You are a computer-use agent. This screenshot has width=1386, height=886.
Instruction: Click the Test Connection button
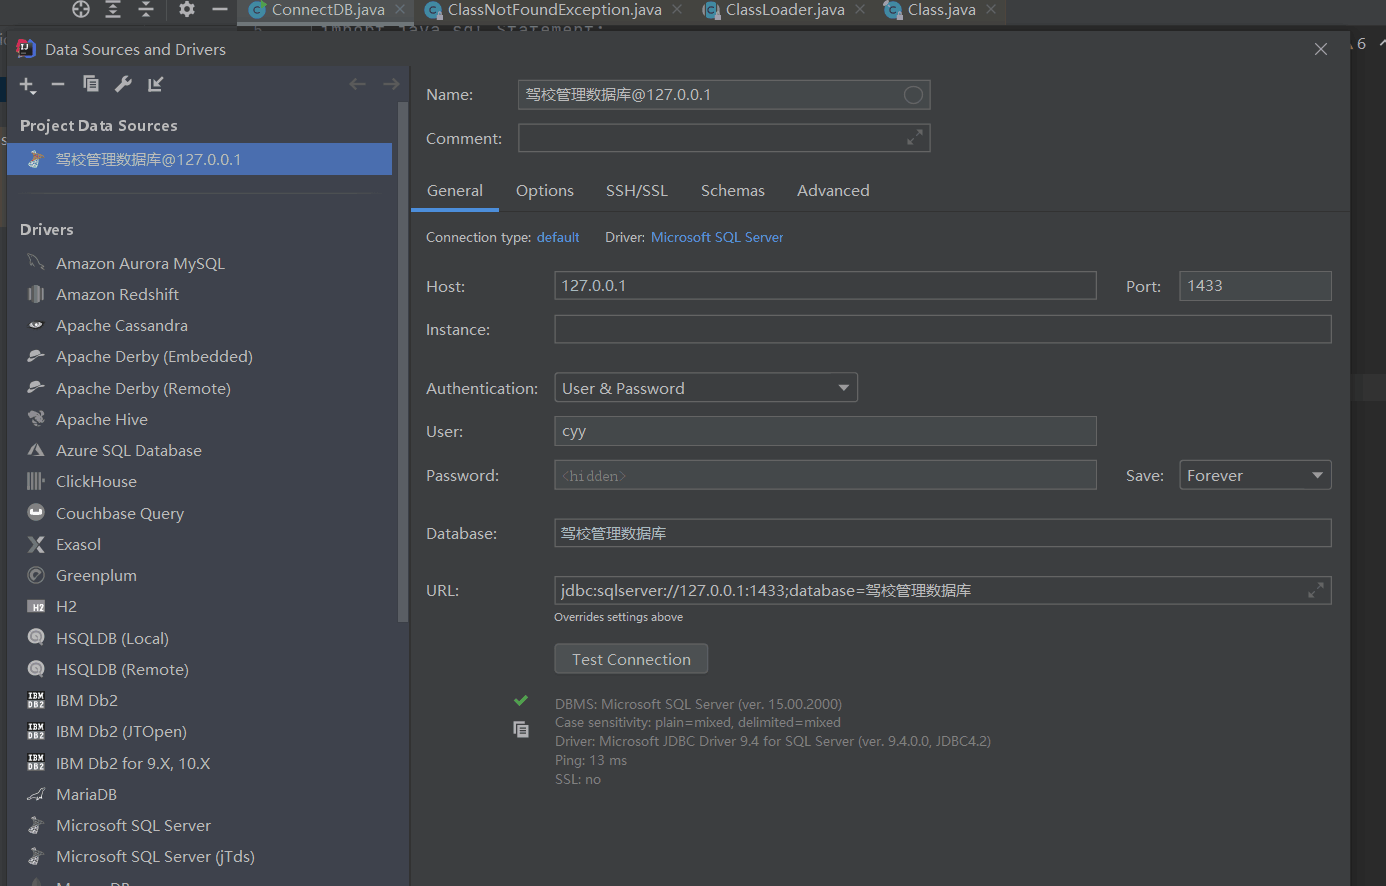(x=631, y=658)
